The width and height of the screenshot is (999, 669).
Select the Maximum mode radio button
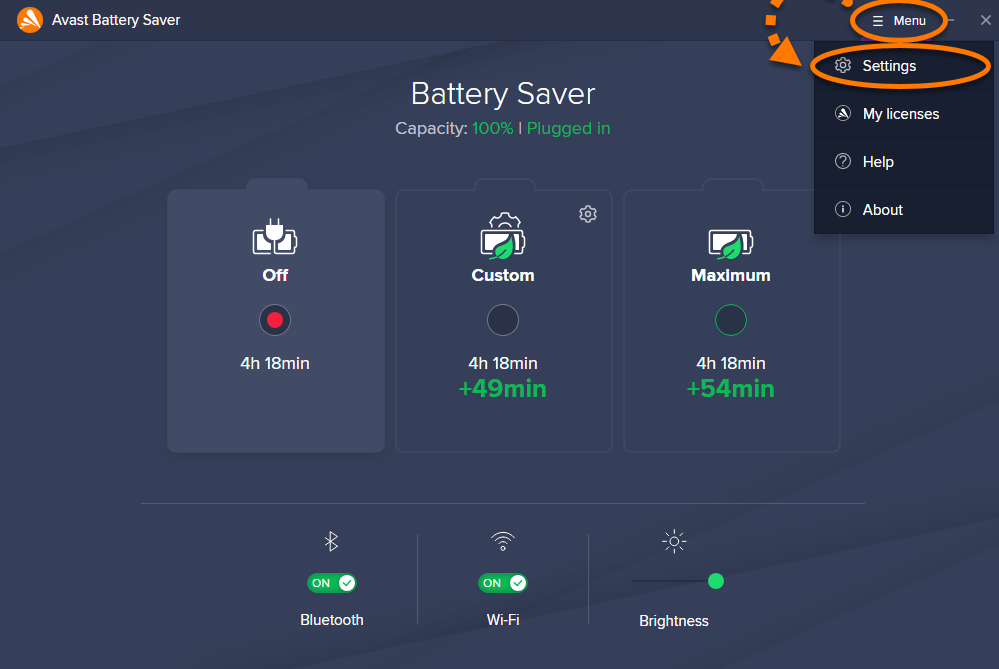(731, 320)
